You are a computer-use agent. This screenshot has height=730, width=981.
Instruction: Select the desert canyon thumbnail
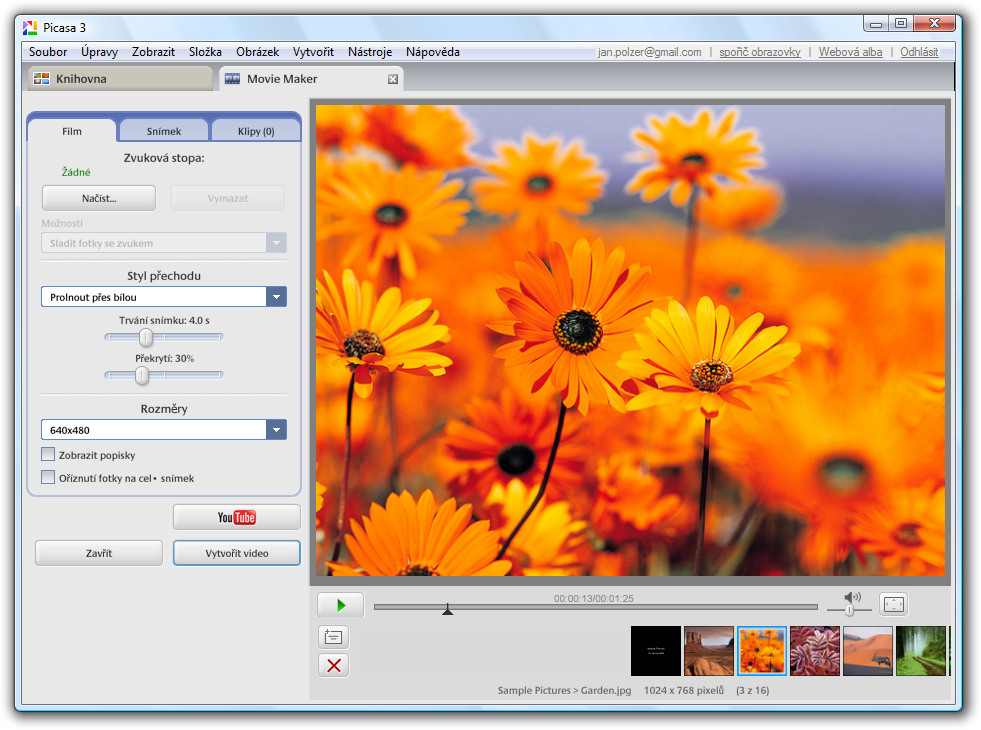coord(709,651)
